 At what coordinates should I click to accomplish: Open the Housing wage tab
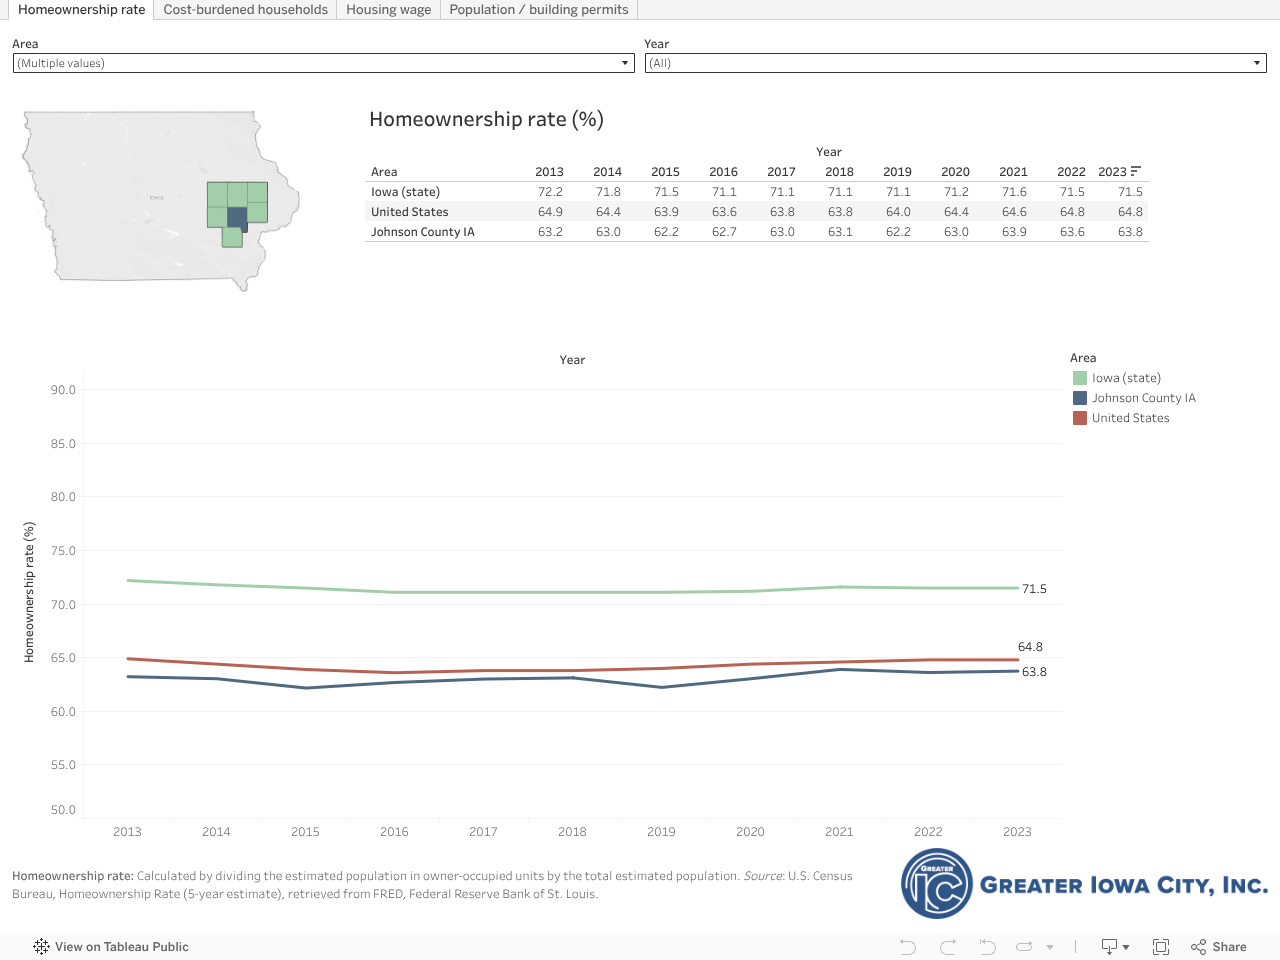(388, 10)
